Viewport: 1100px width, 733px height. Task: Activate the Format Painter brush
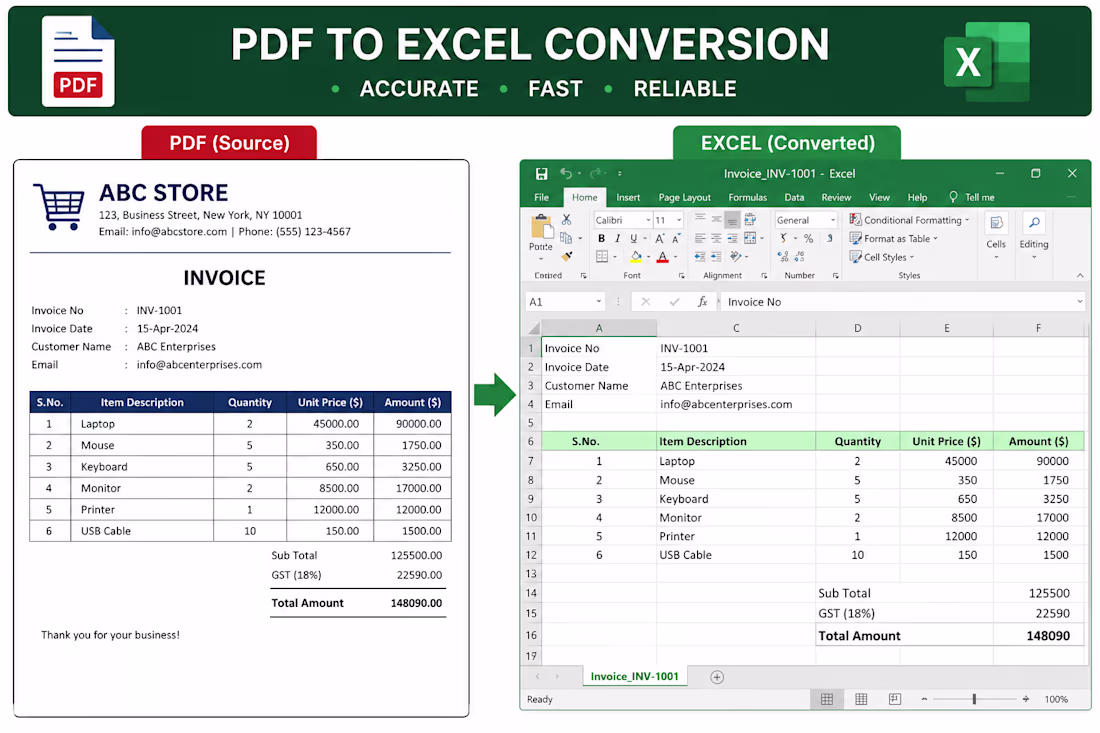(x=567, y=256)
